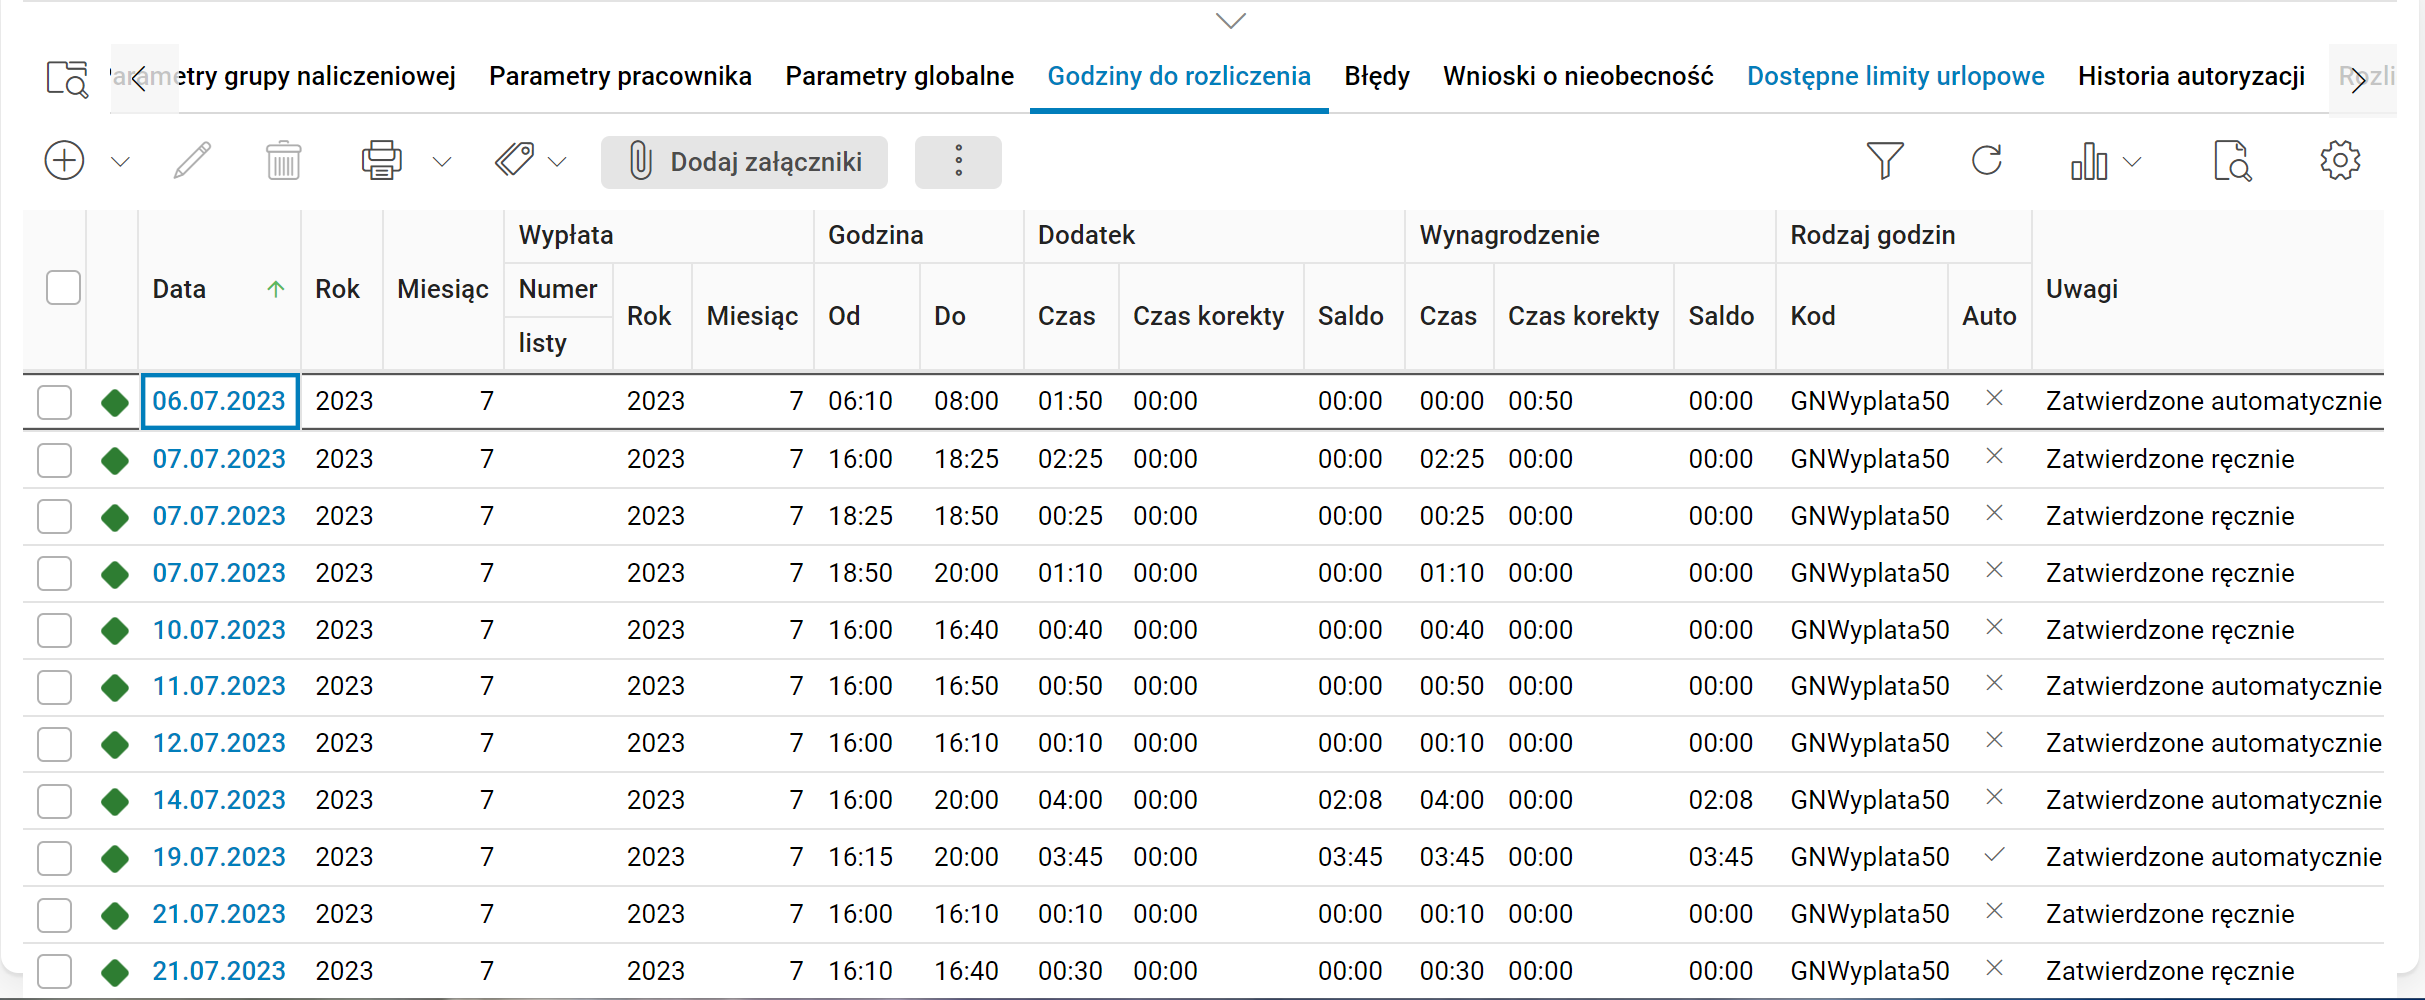Open the print options dropdown arrow
Viewport: 2425px width, 1000px height.
pyautogui.click(x=442, y=162)
